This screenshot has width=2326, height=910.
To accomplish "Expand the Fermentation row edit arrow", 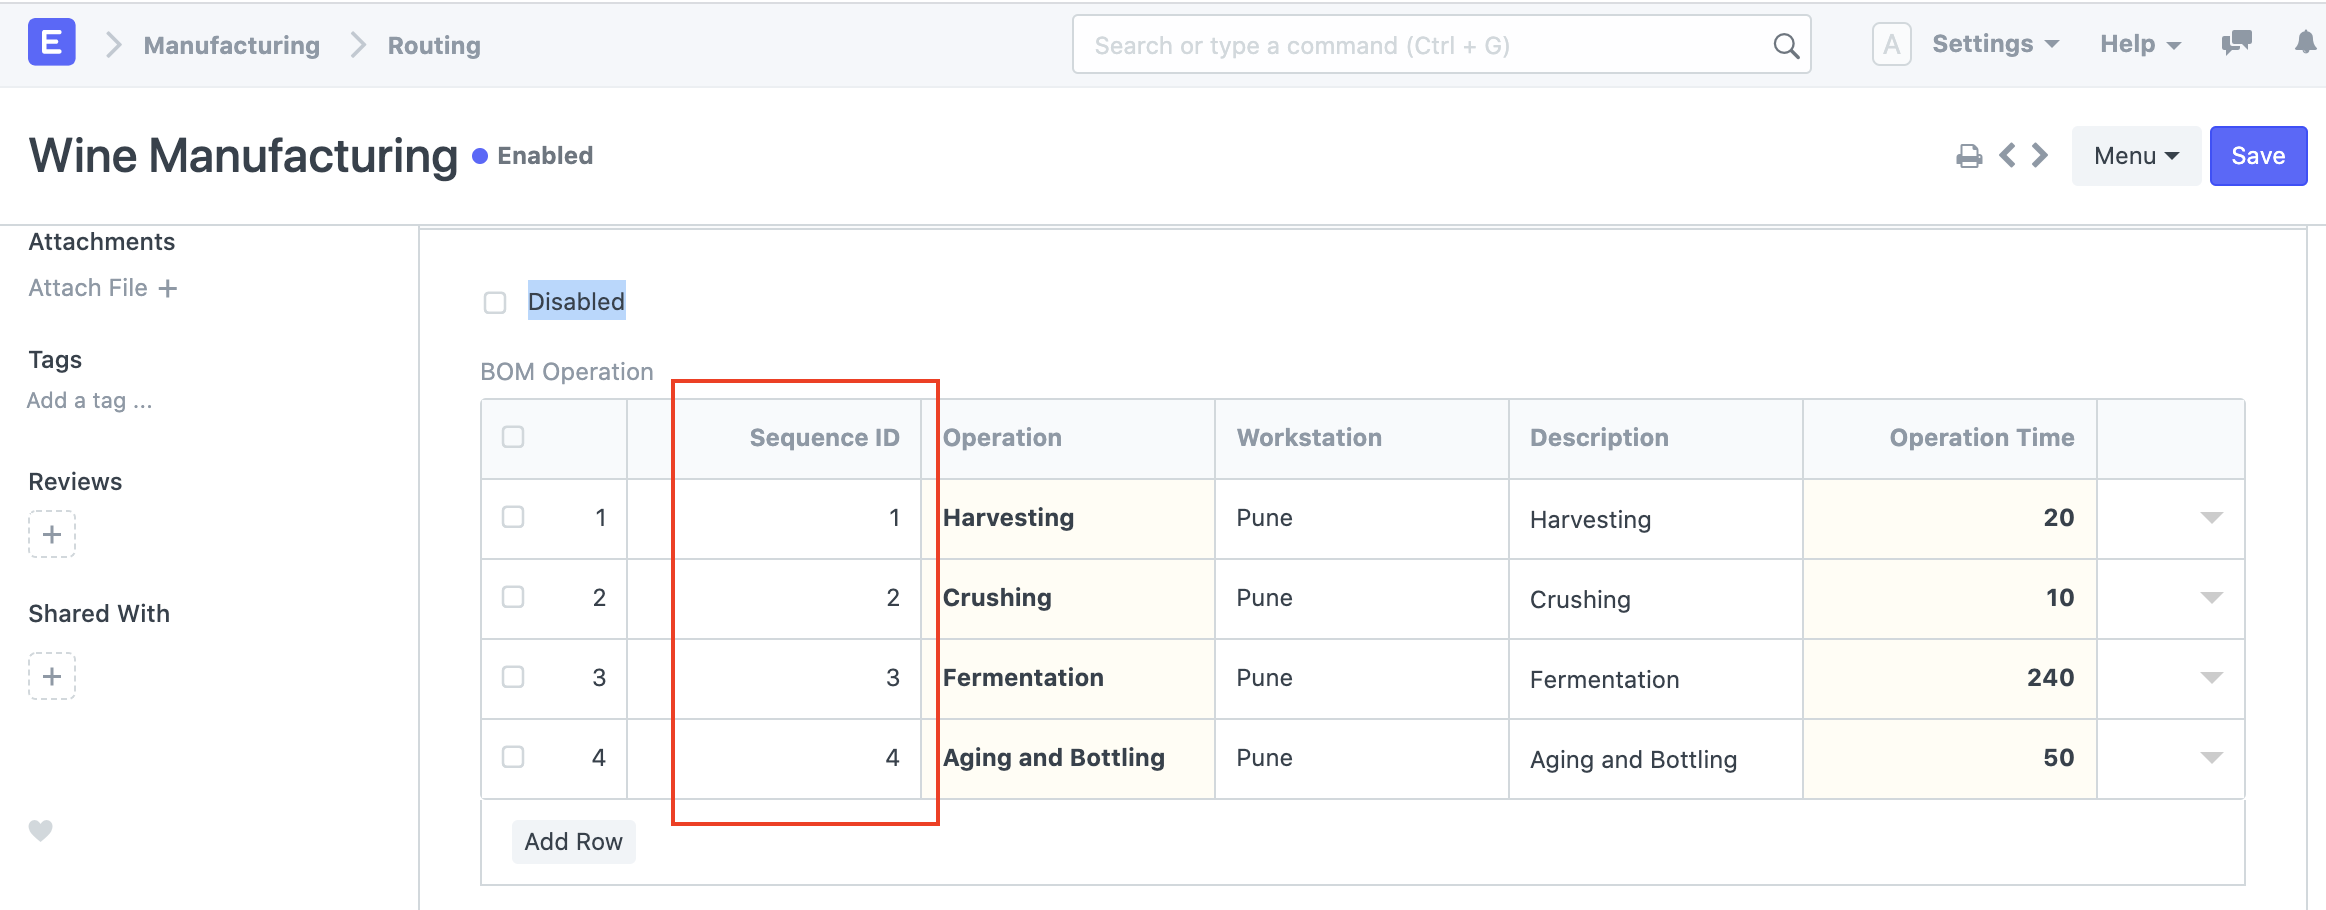I will 2211,678.
